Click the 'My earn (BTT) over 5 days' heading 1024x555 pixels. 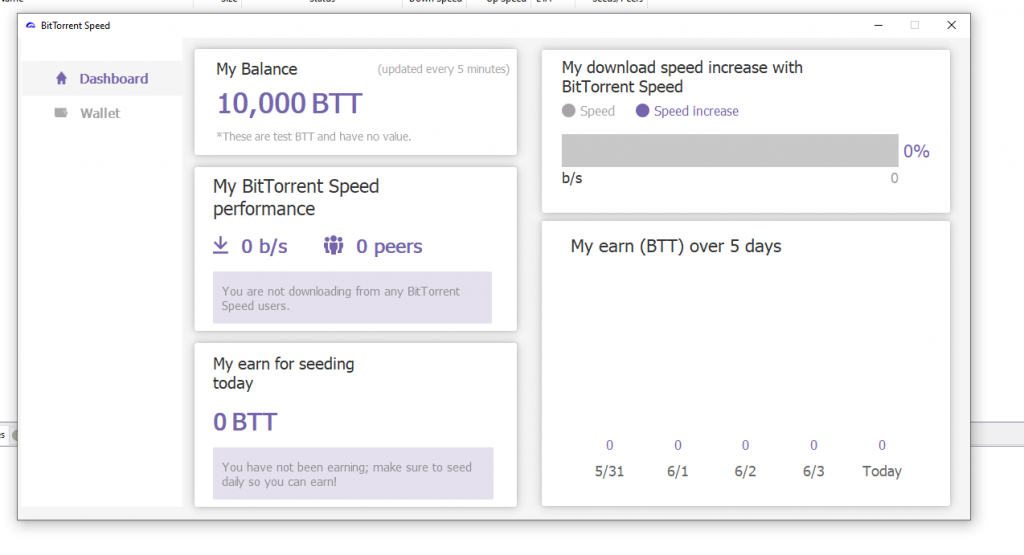(676, 246)
